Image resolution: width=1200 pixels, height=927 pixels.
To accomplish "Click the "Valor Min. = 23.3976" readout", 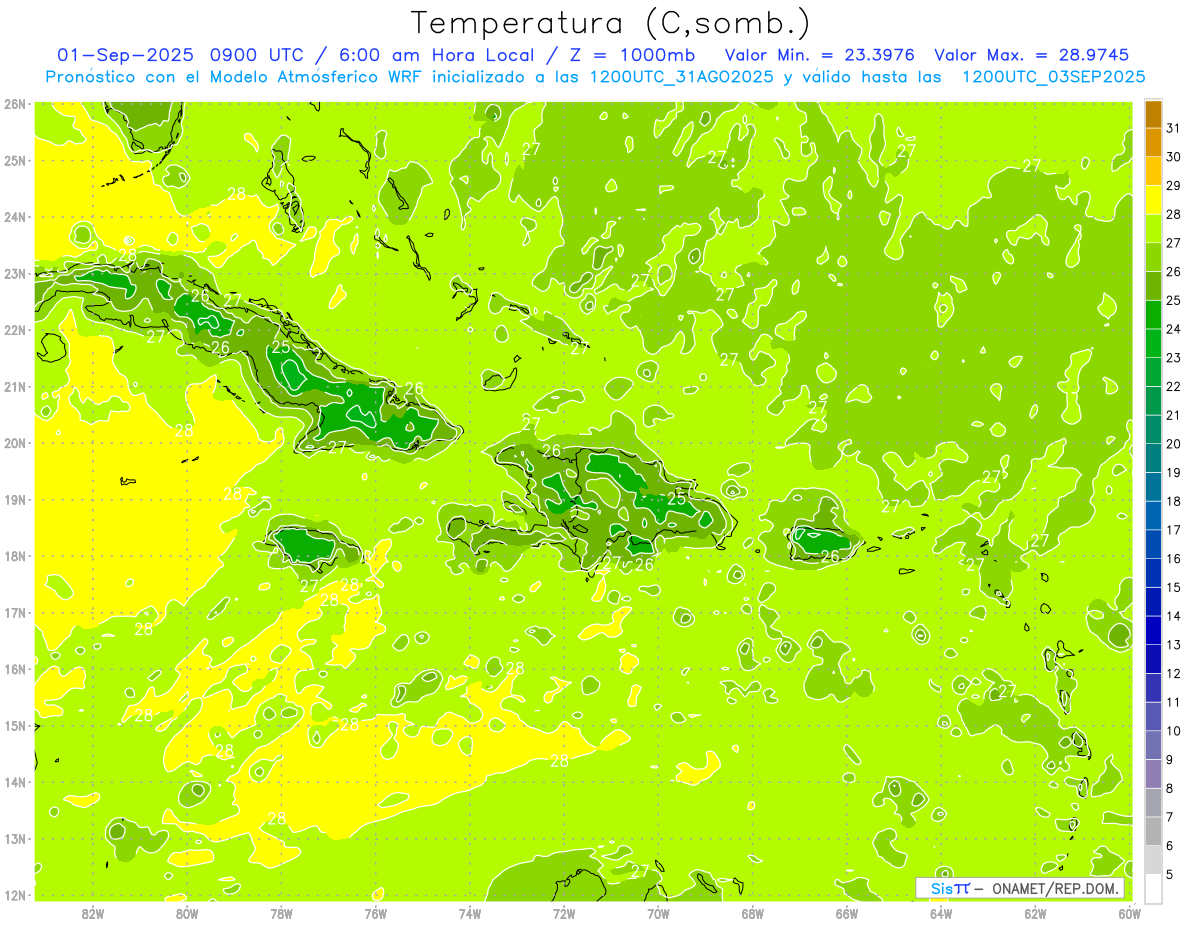I will [x=819, y=55].
